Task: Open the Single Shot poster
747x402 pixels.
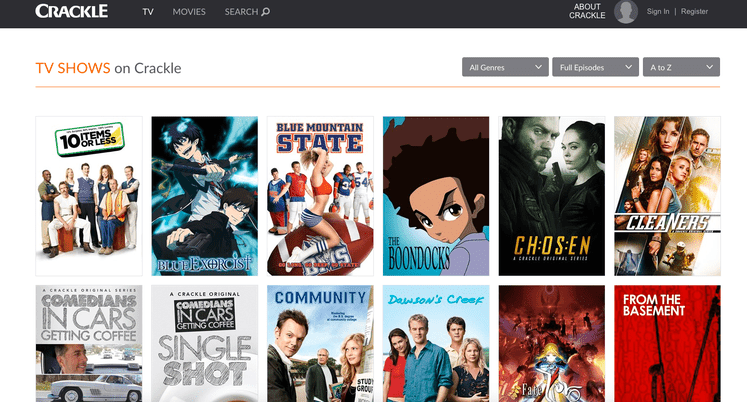Action: click(x=205, y=343)
